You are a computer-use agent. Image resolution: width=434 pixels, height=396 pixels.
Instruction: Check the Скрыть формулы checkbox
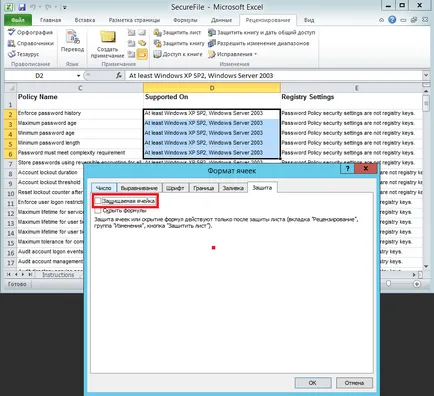coord(98,211)
